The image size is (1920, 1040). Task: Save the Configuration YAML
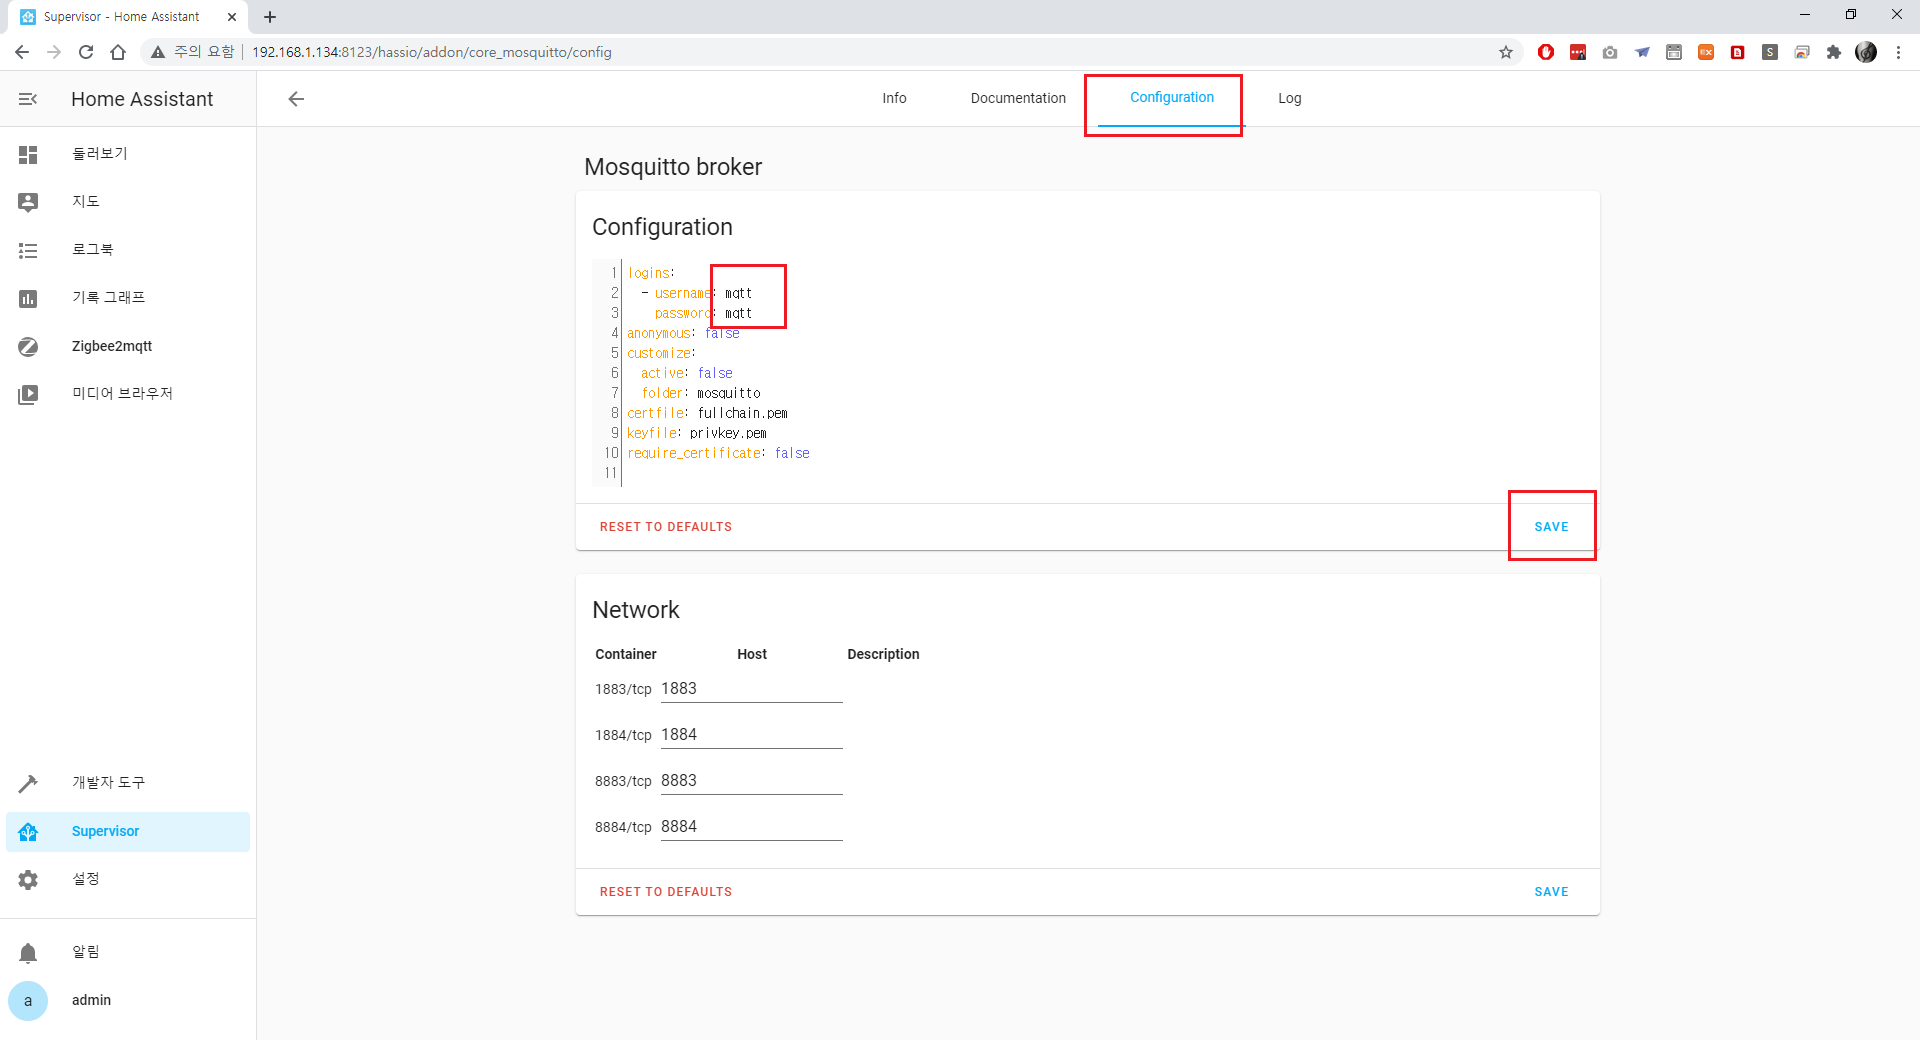(x=1551, y=527)
